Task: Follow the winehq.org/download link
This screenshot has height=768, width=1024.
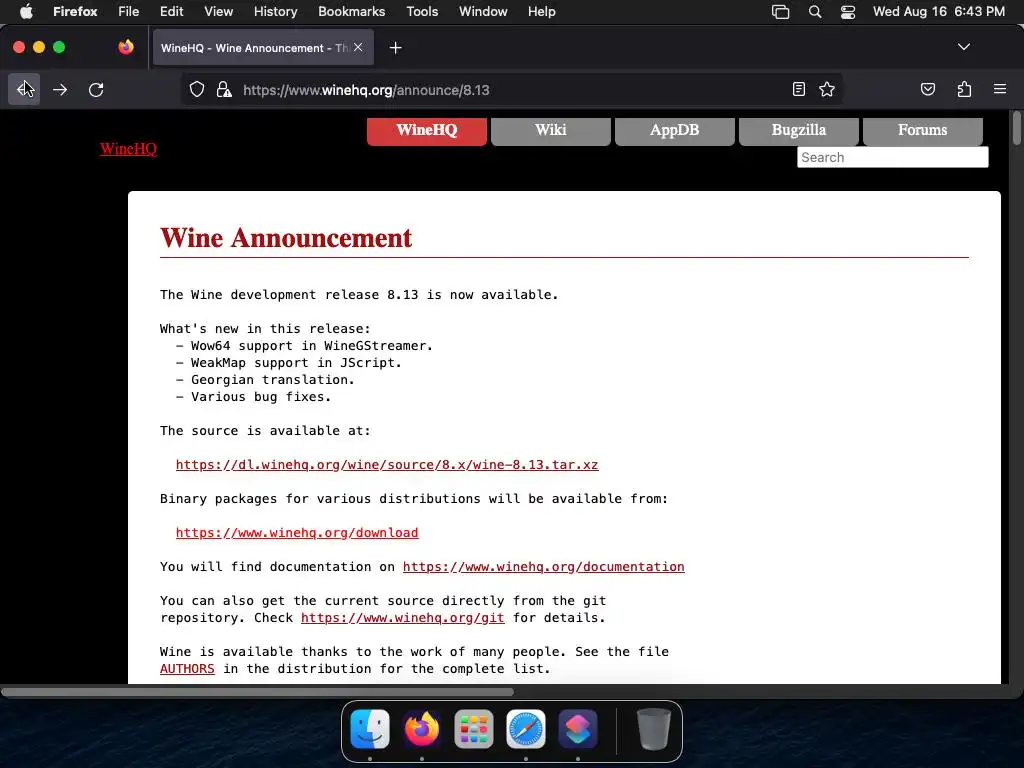Action: [297, 533]
